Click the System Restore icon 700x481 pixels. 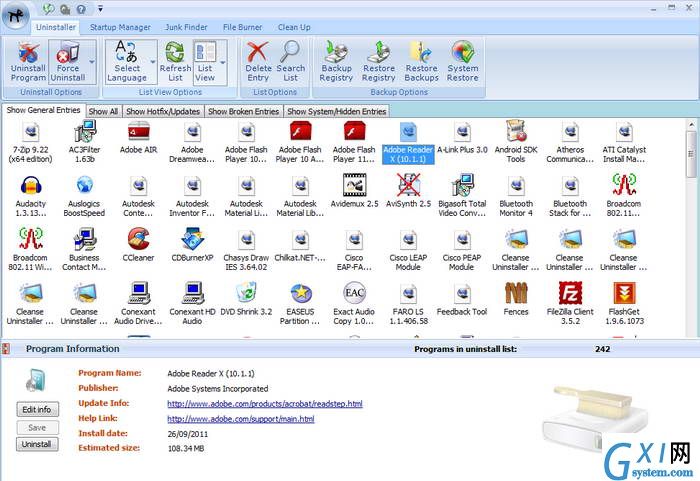(x=462, y=62)
